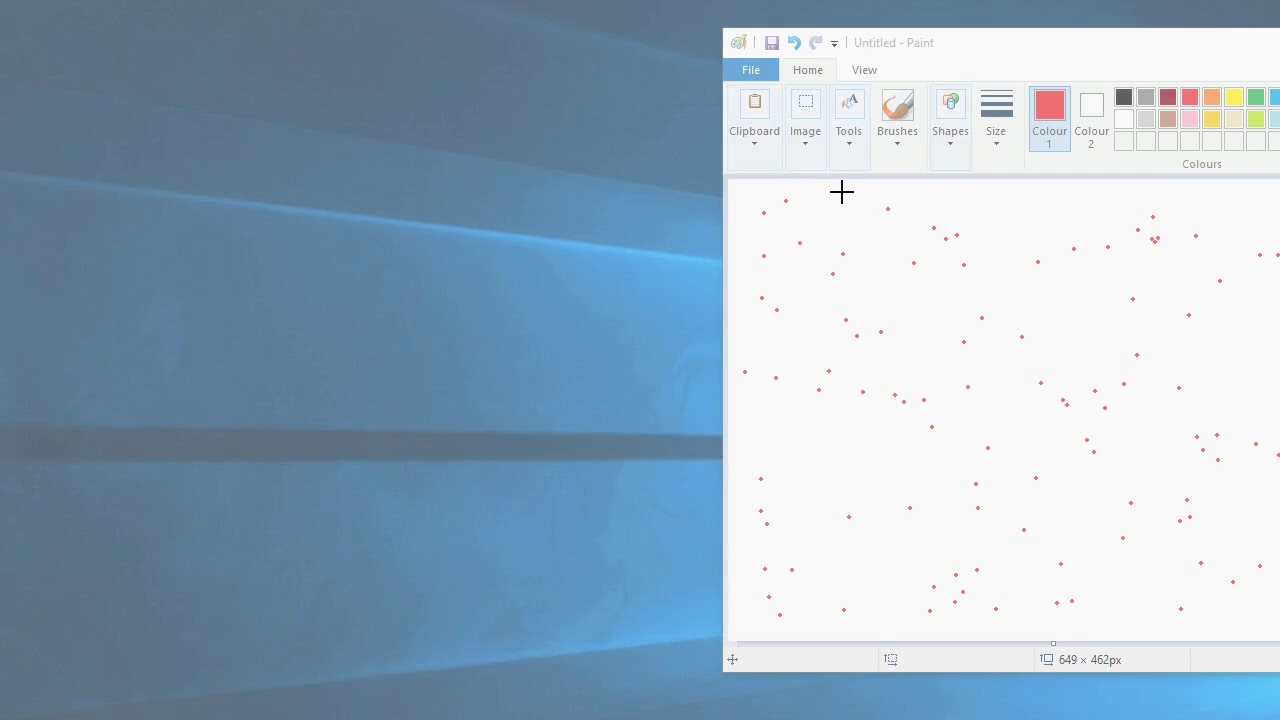The width and height of the screenshot is (1280, 720).
Task: Undo the last action
Action: 793,43
